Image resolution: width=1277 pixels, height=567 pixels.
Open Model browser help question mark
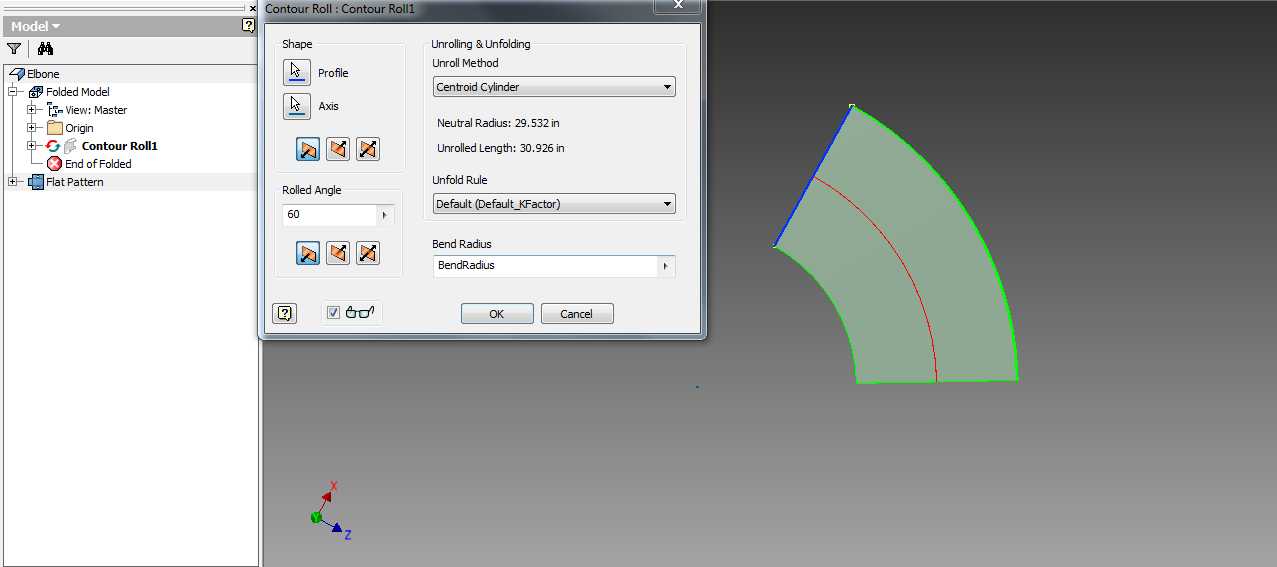point(249,26)
